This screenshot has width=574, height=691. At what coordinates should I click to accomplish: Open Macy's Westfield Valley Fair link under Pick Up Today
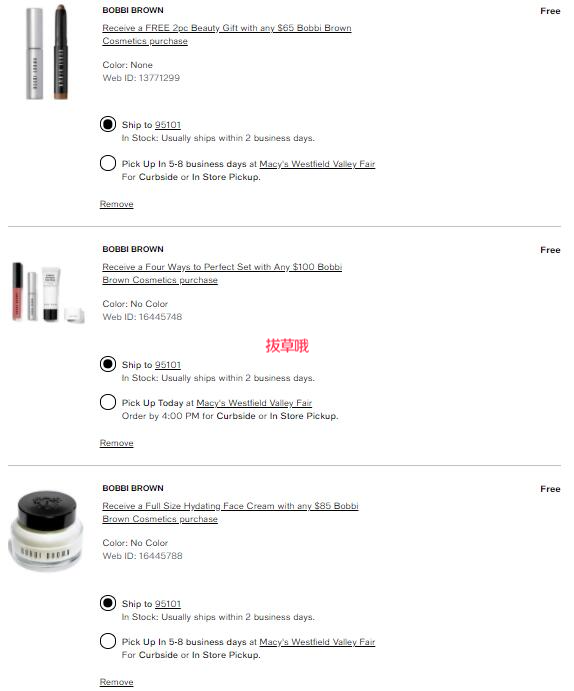pyautogui.click(x=254, y=403)
